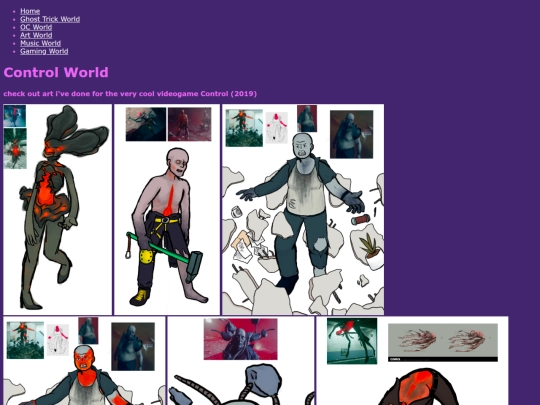Open the large man among rubble artwork
Viewport: 540px width, 405px height.
point(303,209)
